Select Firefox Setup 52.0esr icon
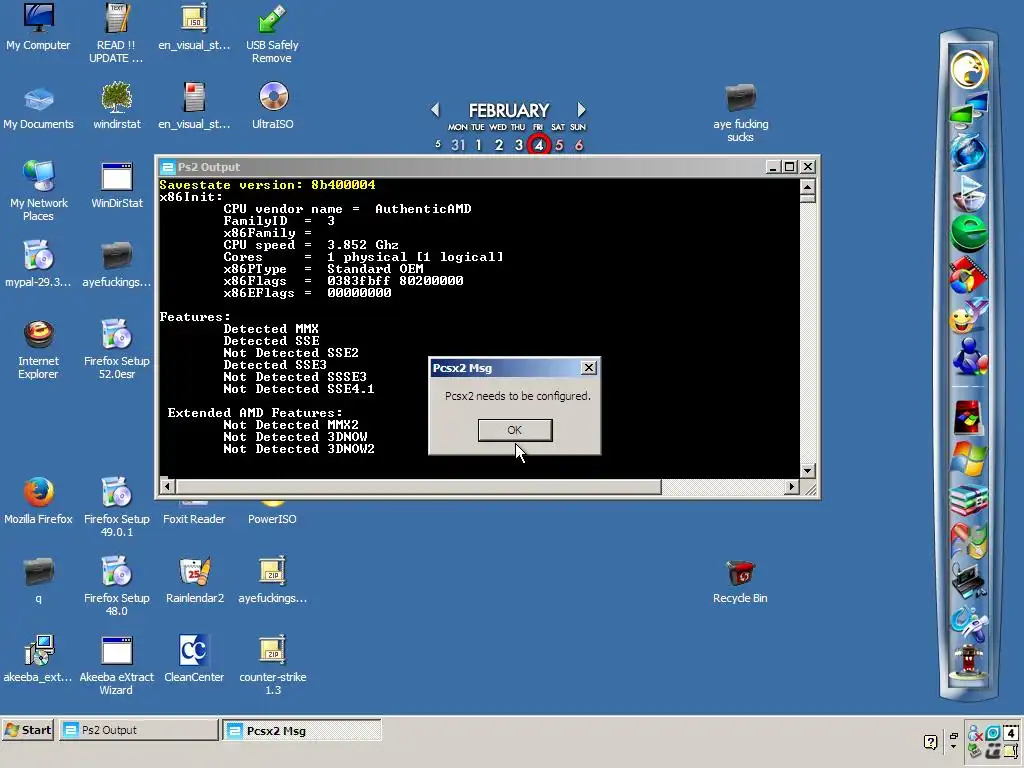 [116, 349]
